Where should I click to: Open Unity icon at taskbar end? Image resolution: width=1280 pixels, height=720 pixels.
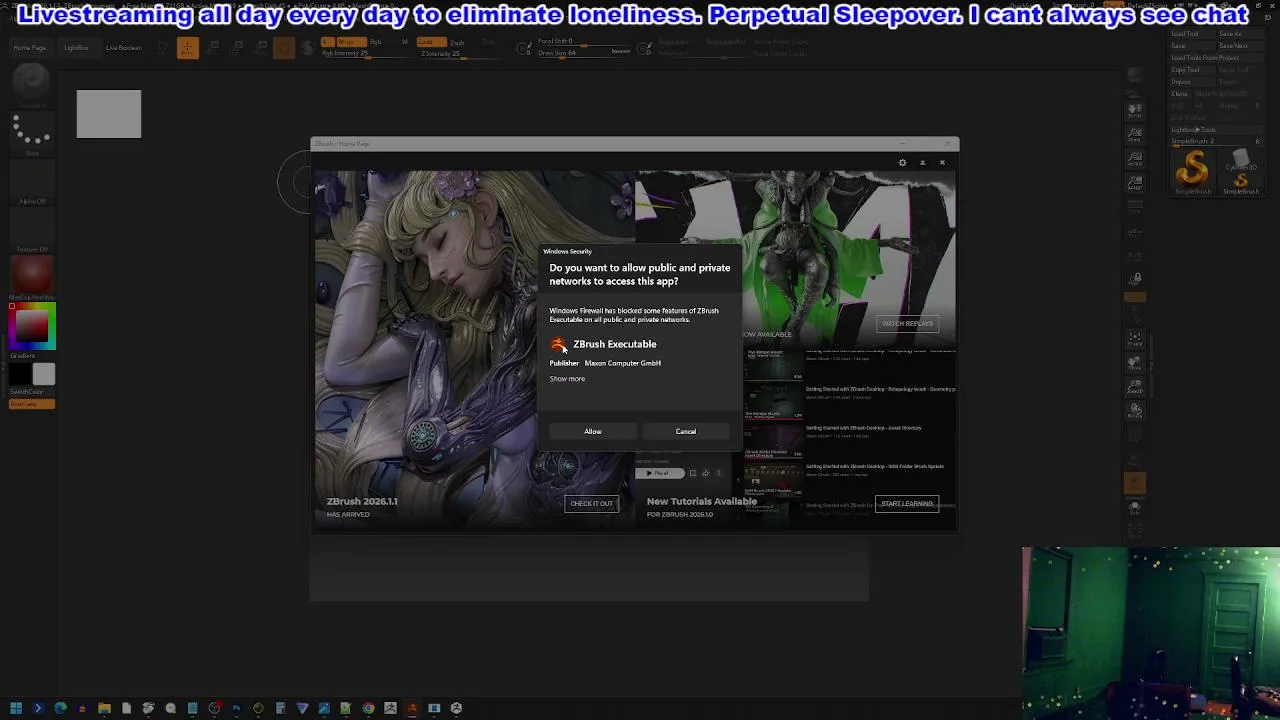(456, 708)
